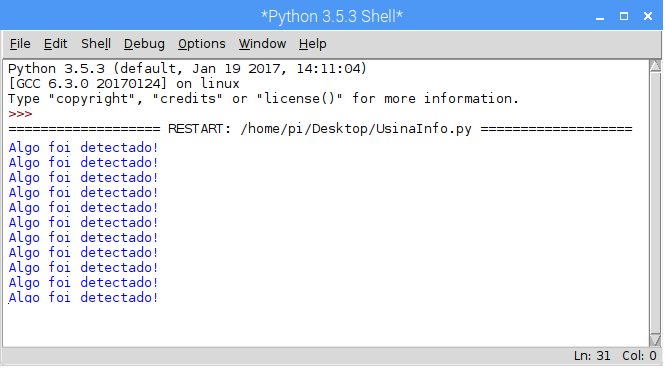Click the empty area below the output

tap(326, 324)
